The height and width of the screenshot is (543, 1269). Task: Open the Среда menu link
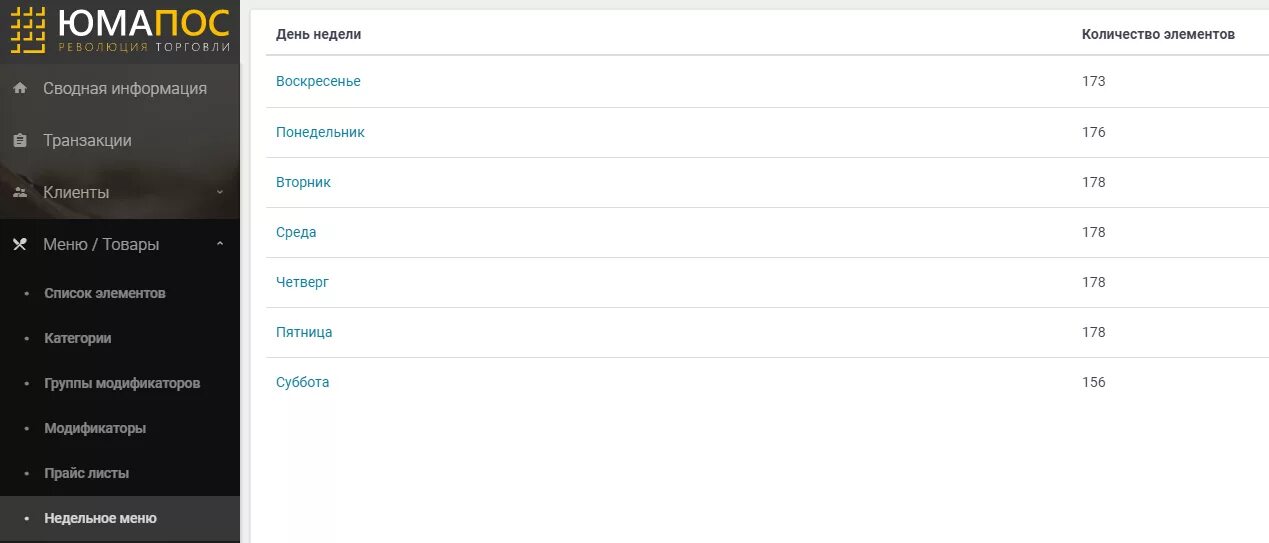[x=296, y=232]
